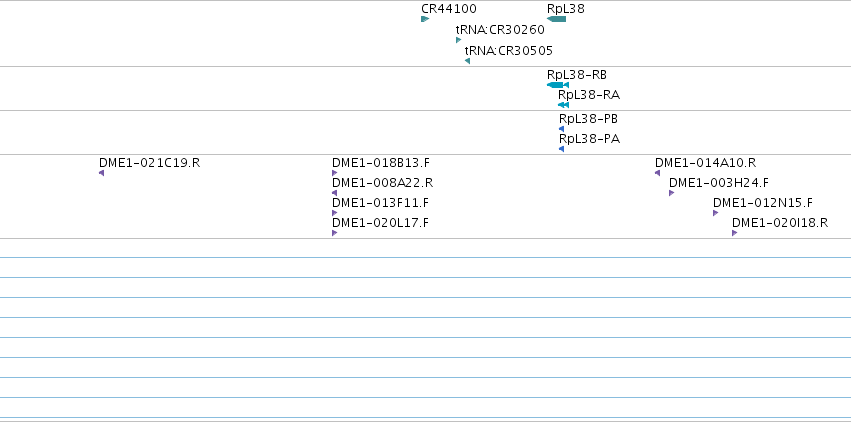Click the DME1-003H24.F label text
The width and height of the screenshot is (851, 422).
coord(719,183)
